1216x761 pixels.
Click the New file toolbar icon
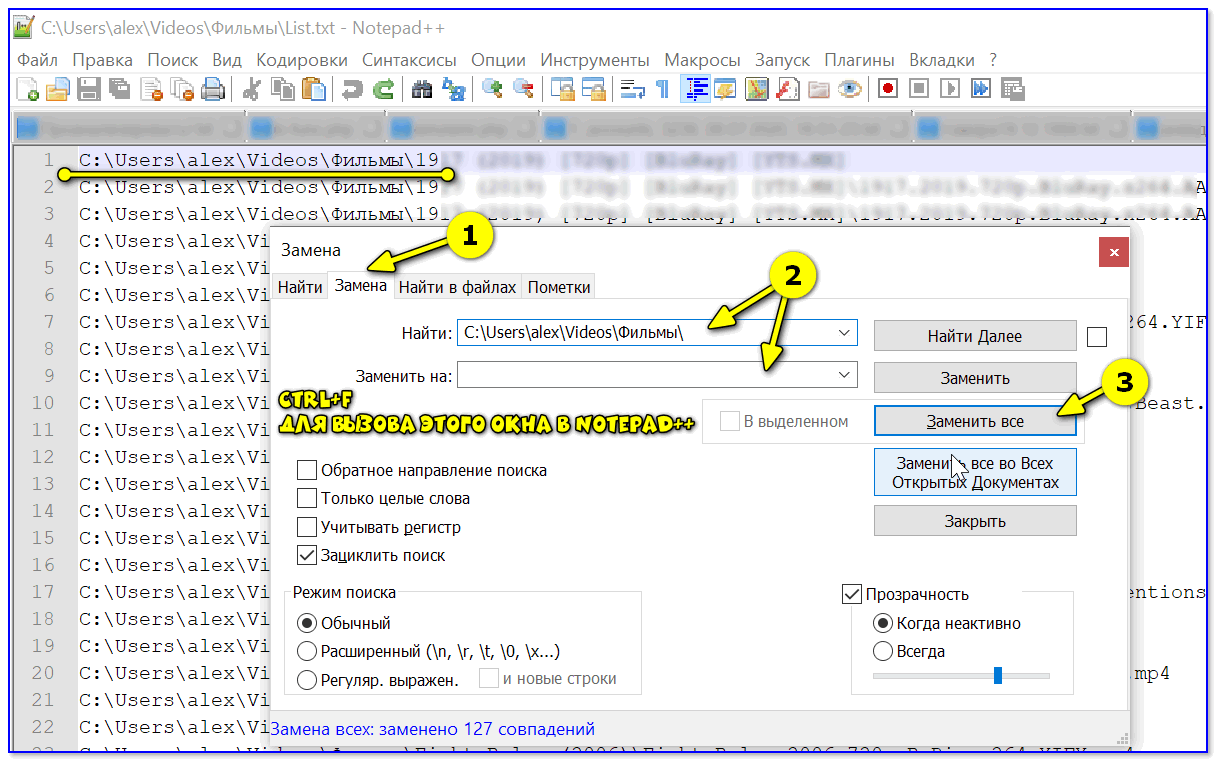[x=28, y=90]
